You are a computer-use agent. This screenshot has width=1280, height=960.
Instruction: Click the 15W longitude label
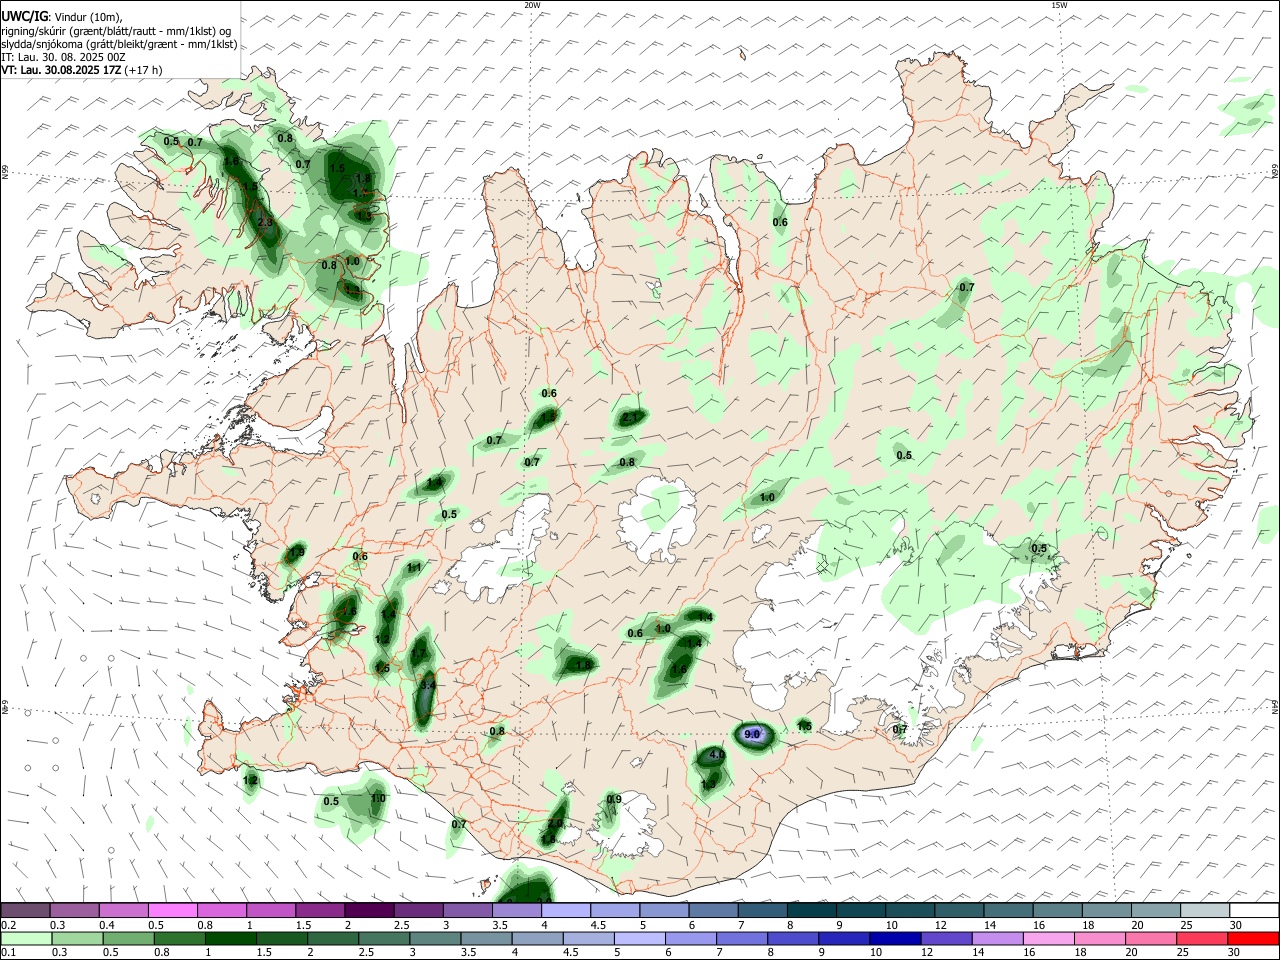coord(1059,5)
